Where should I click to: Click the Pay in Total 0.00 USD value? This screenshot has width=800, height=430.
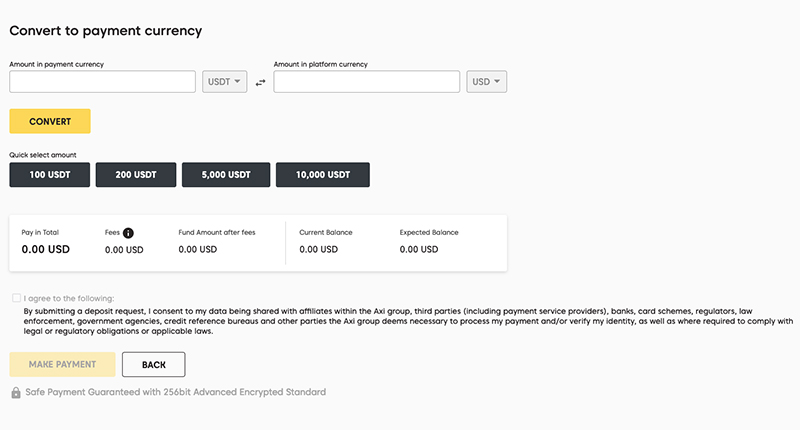pyautogui.click(x=45, y=249)
